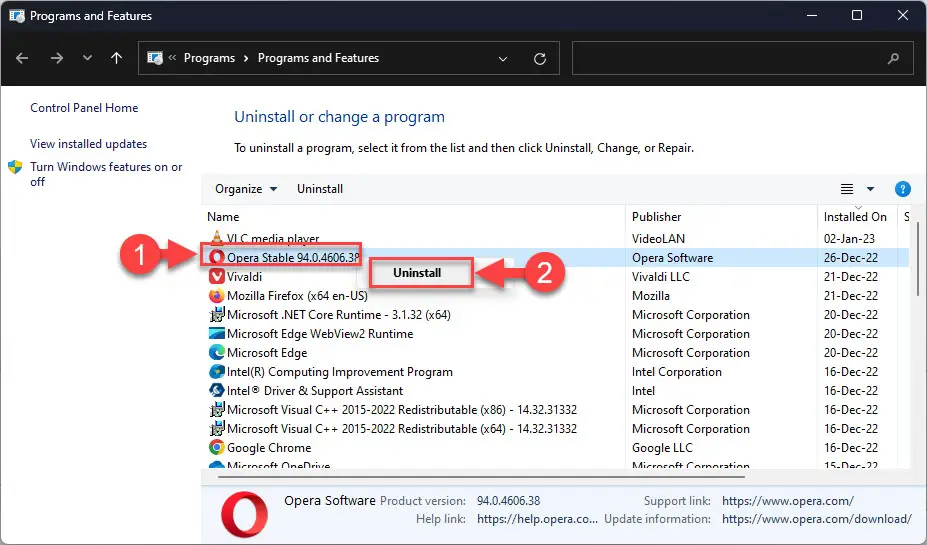
Task: Click the VideoLAN publisher cell
Action: [658, 239]
